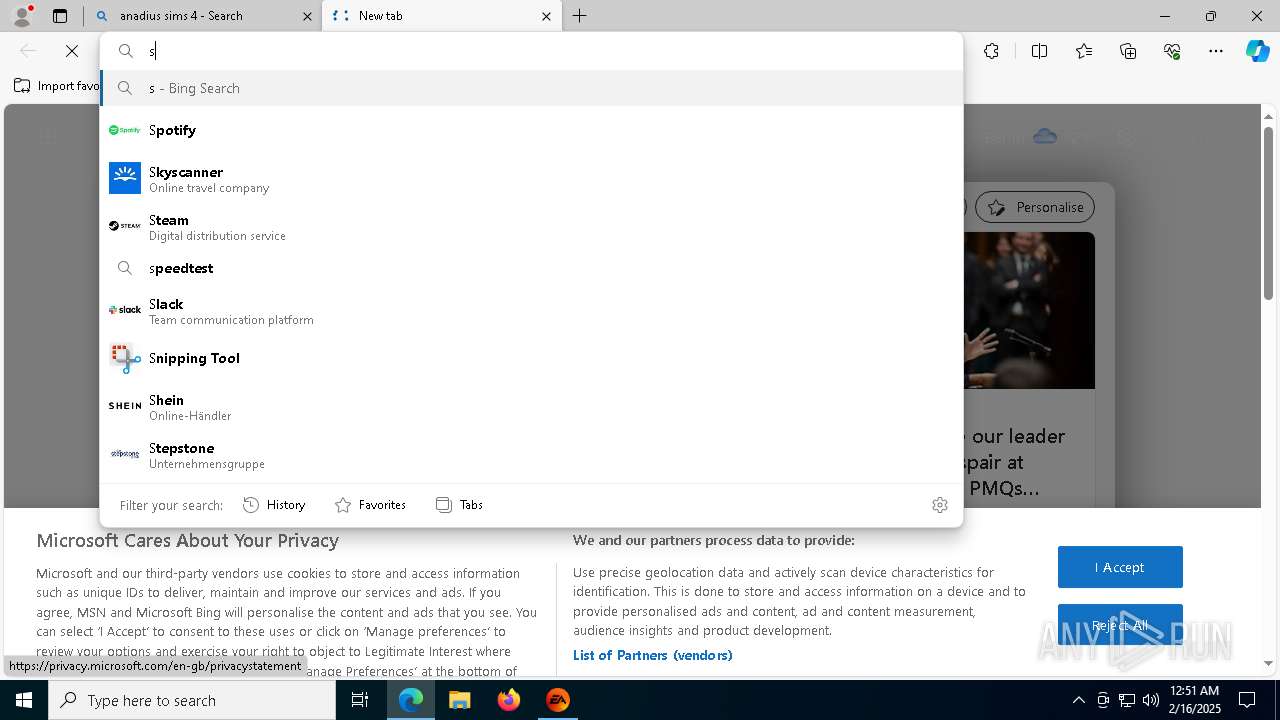
Task: Open the browser profile icon
Action: tap(22, 16)
